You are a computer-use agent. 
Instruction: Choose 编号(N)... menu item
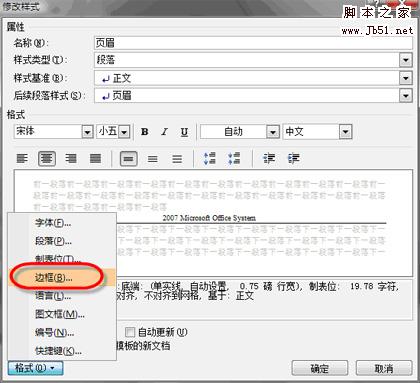tap(62, 332)
